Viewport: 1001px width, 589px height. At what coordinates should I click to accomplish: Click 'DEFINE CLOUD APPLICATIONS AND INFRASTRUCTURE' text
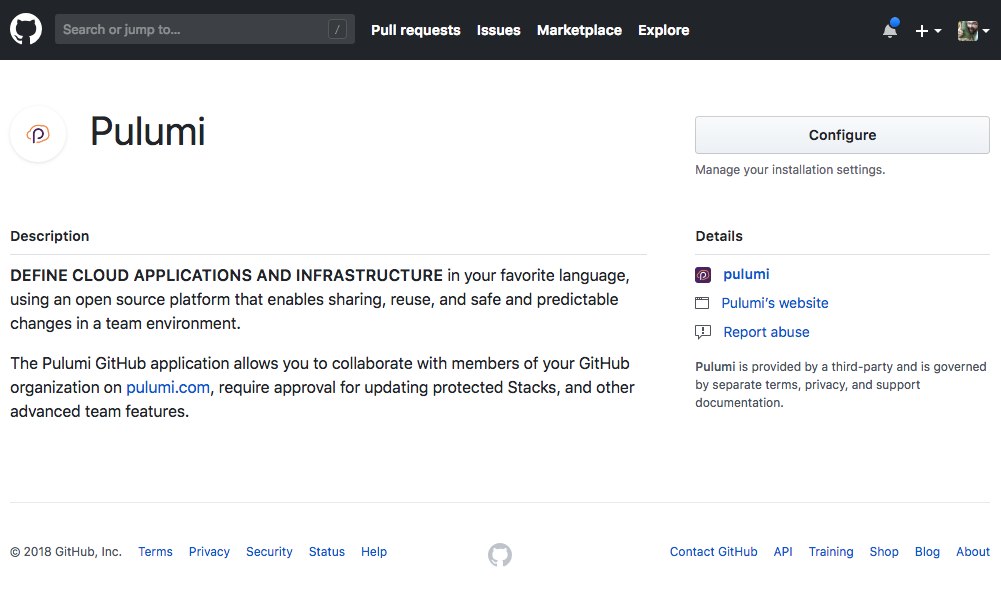(x=227, y=275)
